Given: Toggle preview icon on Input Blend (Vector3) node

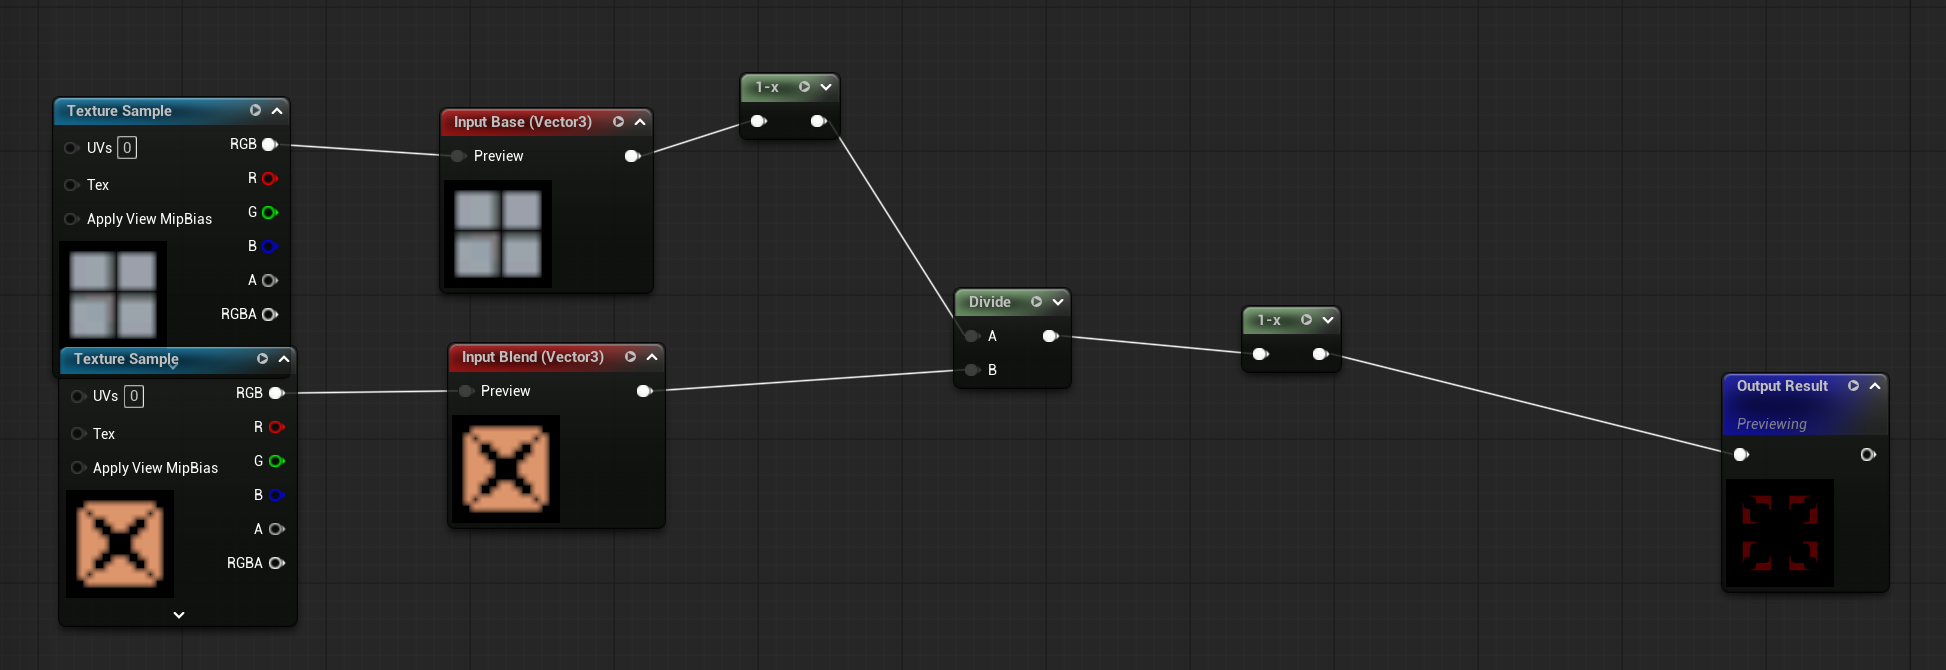Looking at the screenshot, I should 630,357.
